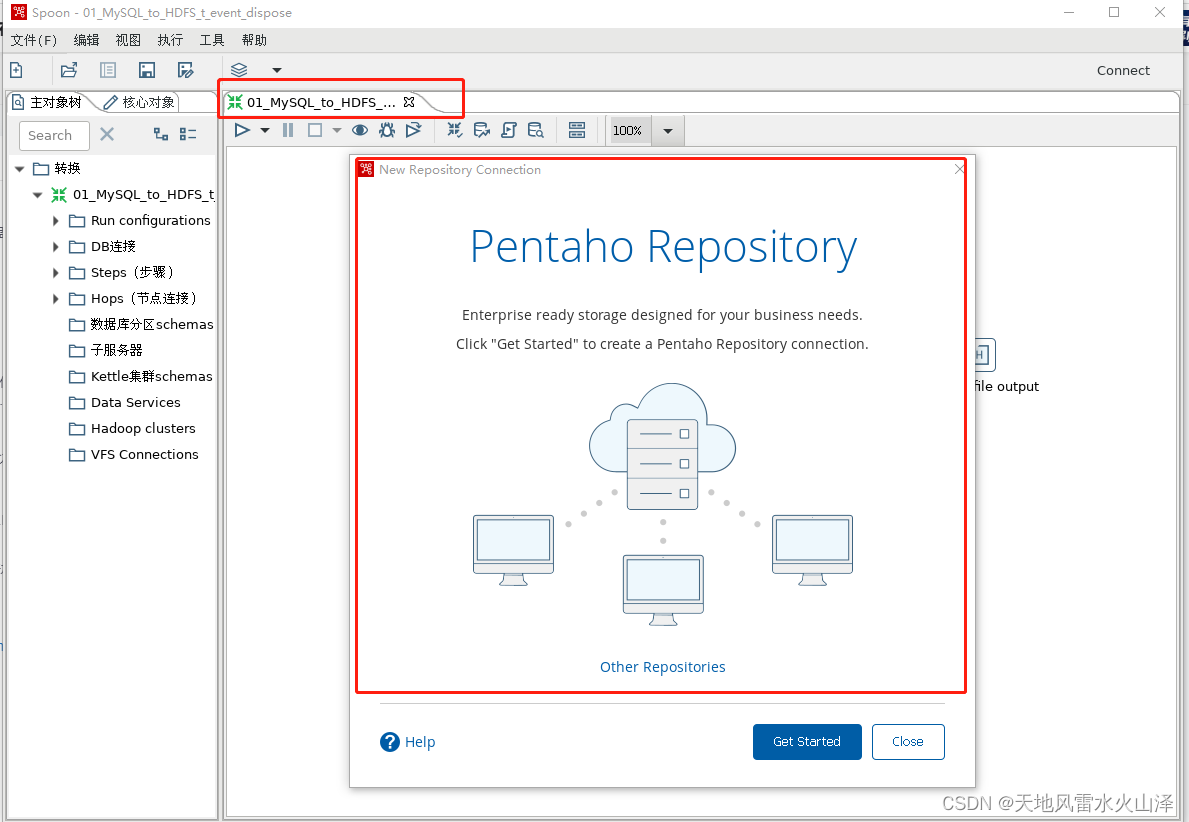Click the Close button in repository dialog
This screenshot has height=822, width=1189.
tap(908, 742)
